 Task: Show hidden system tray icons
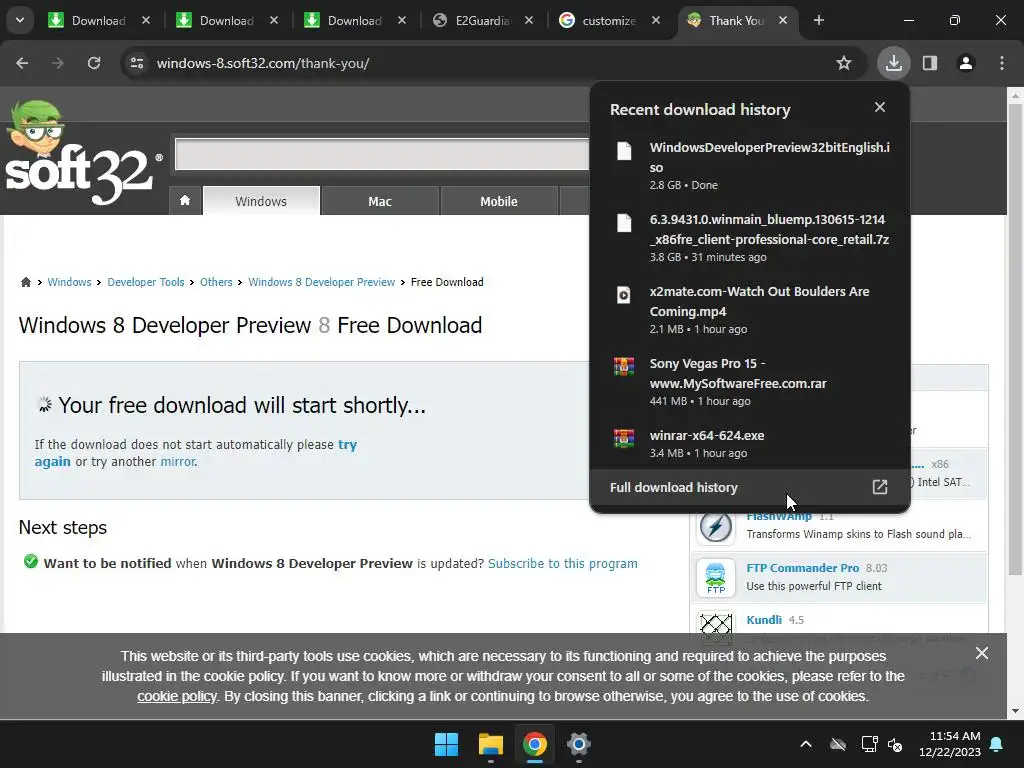(x=806, y=744)
